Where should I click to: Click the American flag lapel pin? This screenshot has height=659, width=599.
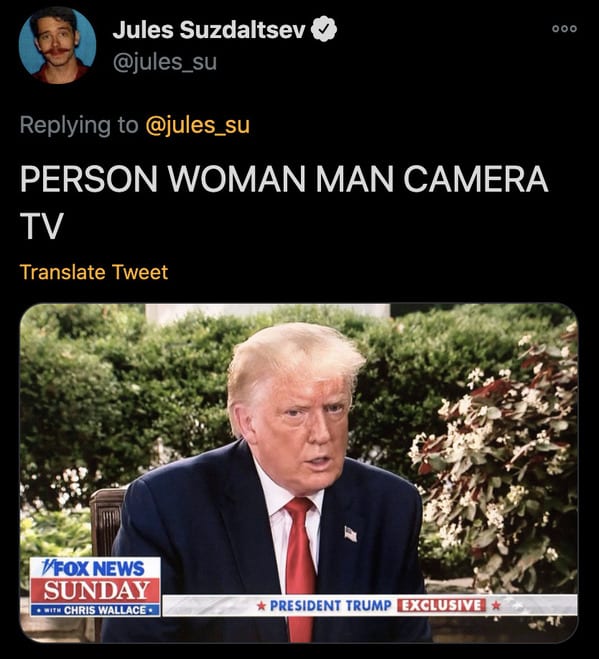click(351, 534)
